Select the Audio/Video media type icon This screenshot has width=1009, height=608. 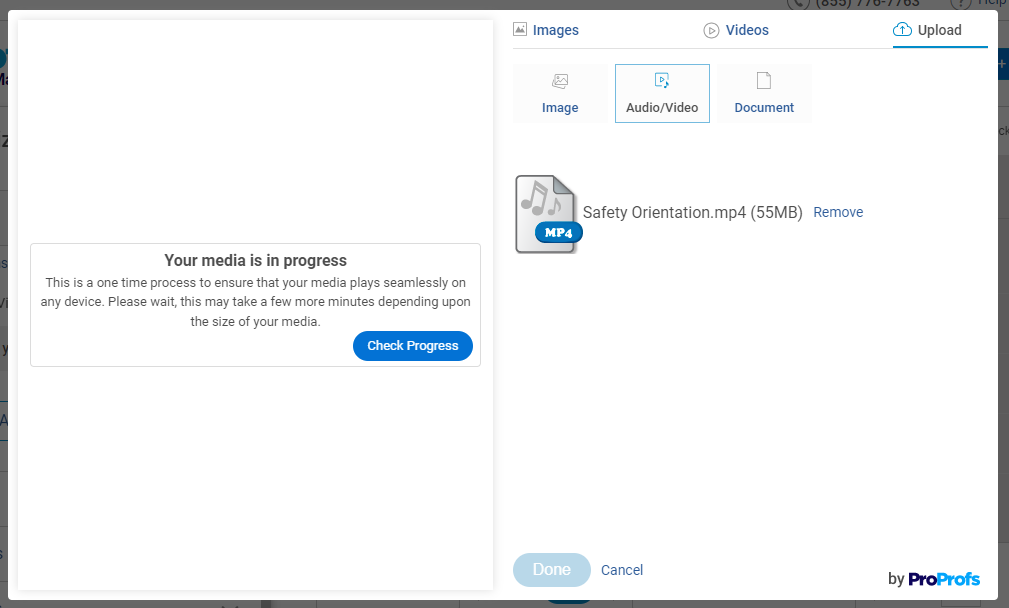pos(661,81)
